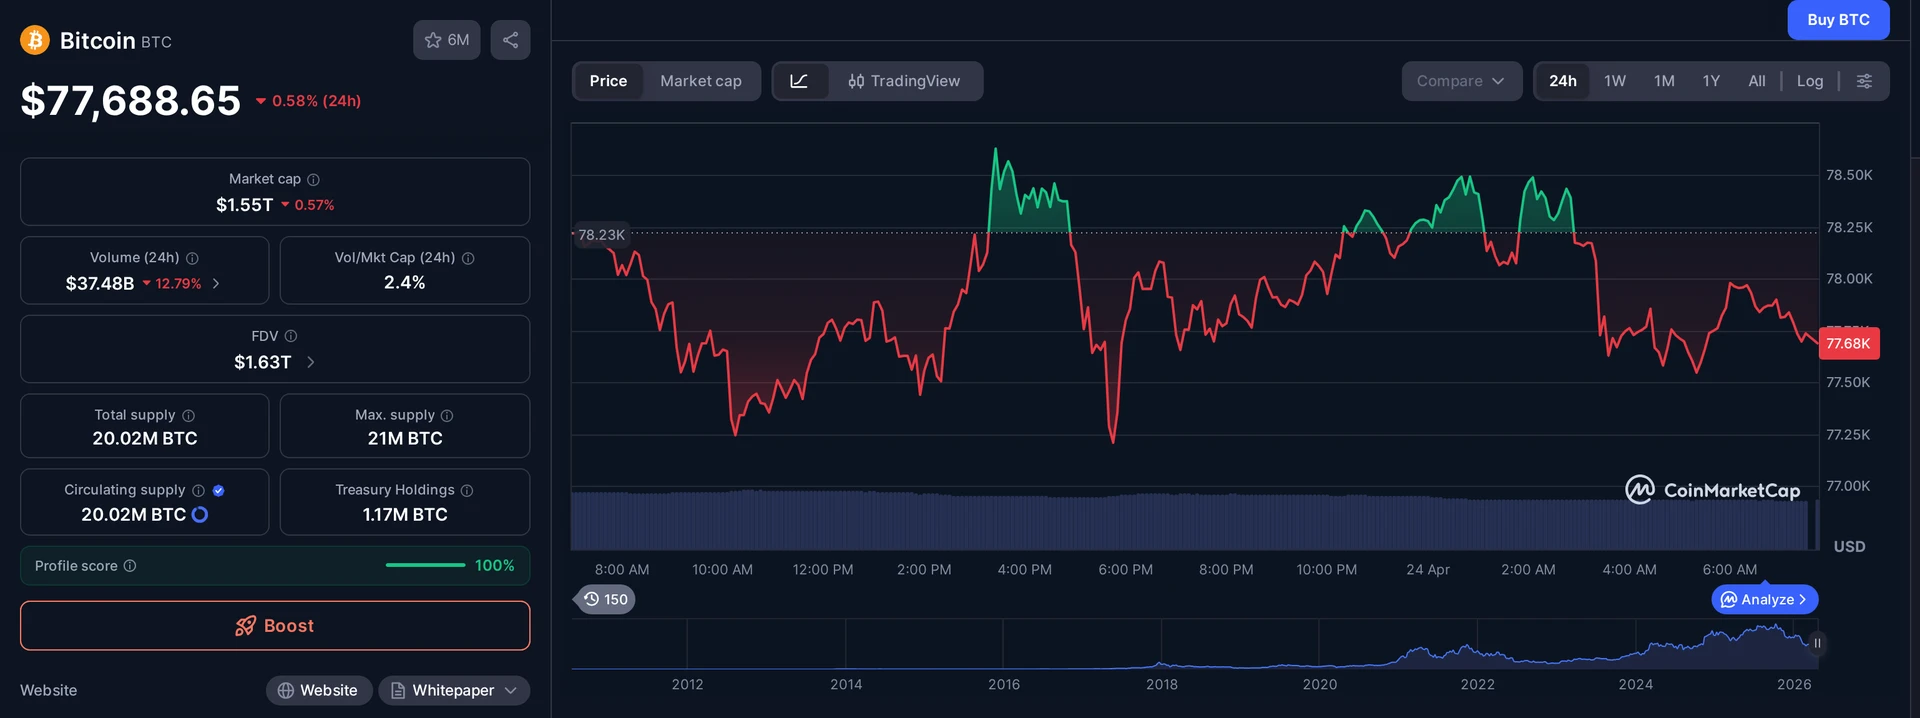Click the verified circulating supply badge

pyautogui.click(x=218, y=490)
